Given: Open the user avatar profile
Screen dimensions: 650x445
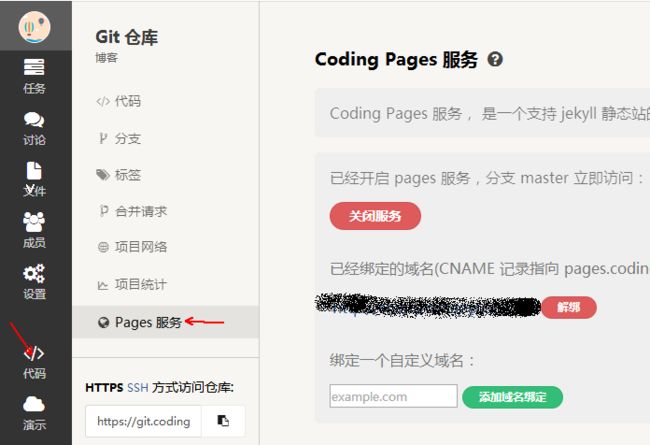Looking at the screenshot, I should [x=34, y=27].
